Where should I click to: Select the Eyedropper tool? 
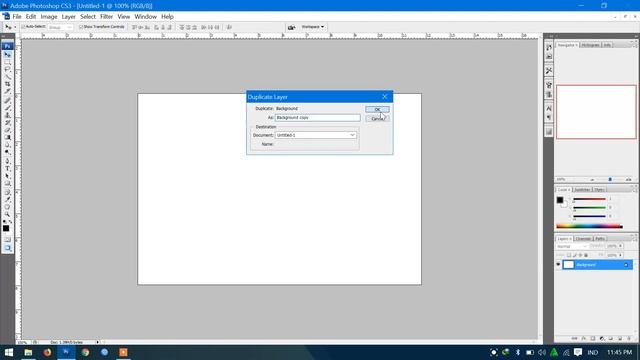(x=7, y=199)
